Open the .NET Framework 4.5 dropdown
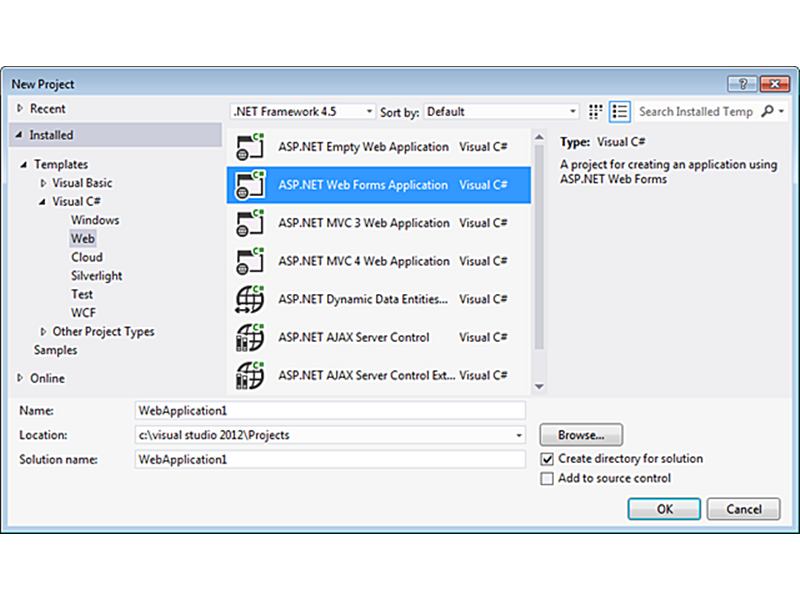Viewport: 800px width, 600px height. tap(303, 111)
